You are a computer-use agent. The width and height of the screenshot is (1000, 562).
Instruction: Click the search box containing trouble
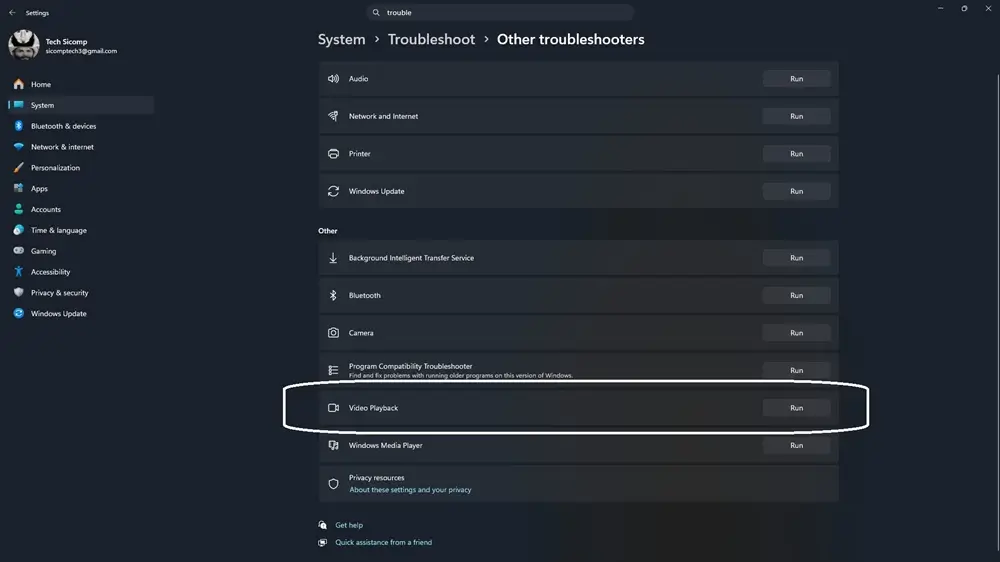tap(500, 12)
